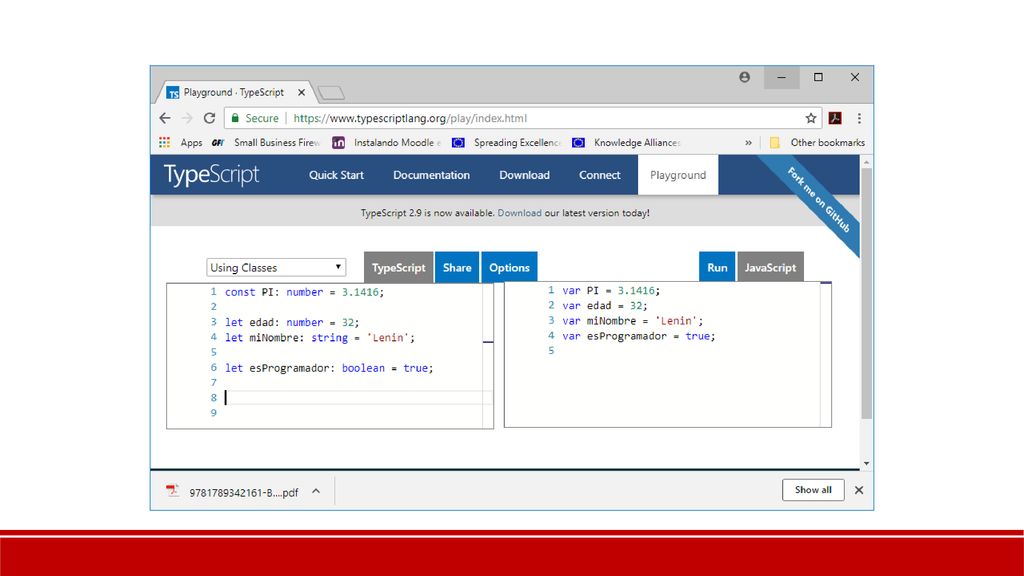
Task: Open Small Business Firewall bookmark
Action: pyautogui.click(x=266, y=142)
